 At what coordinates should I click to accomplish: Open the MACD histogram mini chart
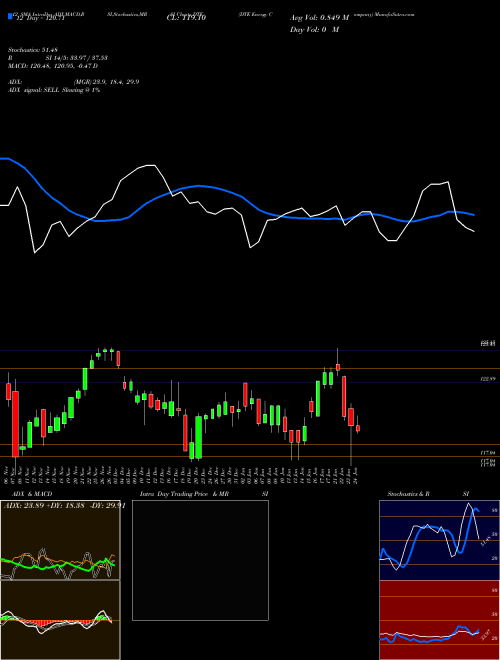click(x=60, y=620)
